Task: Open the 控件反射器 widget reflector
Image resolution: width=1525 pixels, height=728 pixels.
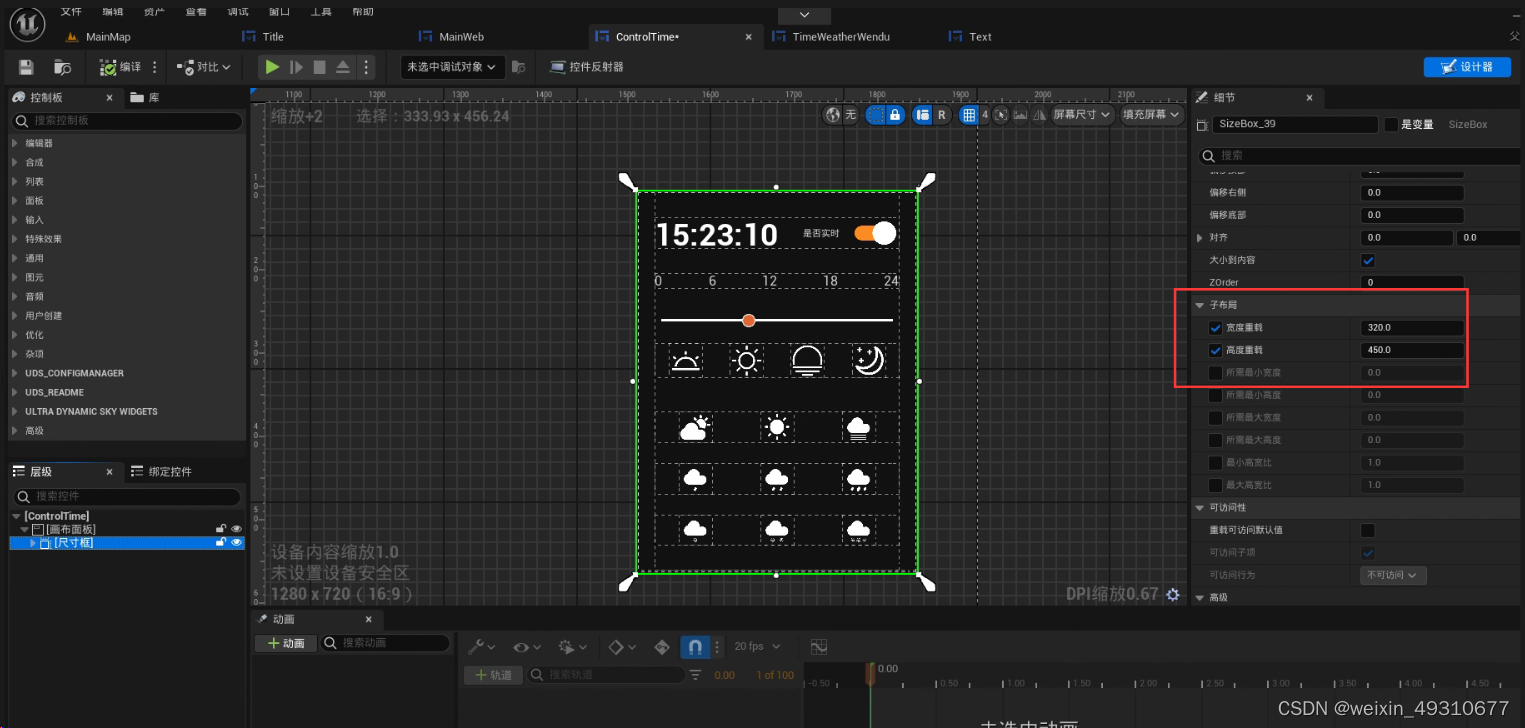Action: tap(587, 67)
